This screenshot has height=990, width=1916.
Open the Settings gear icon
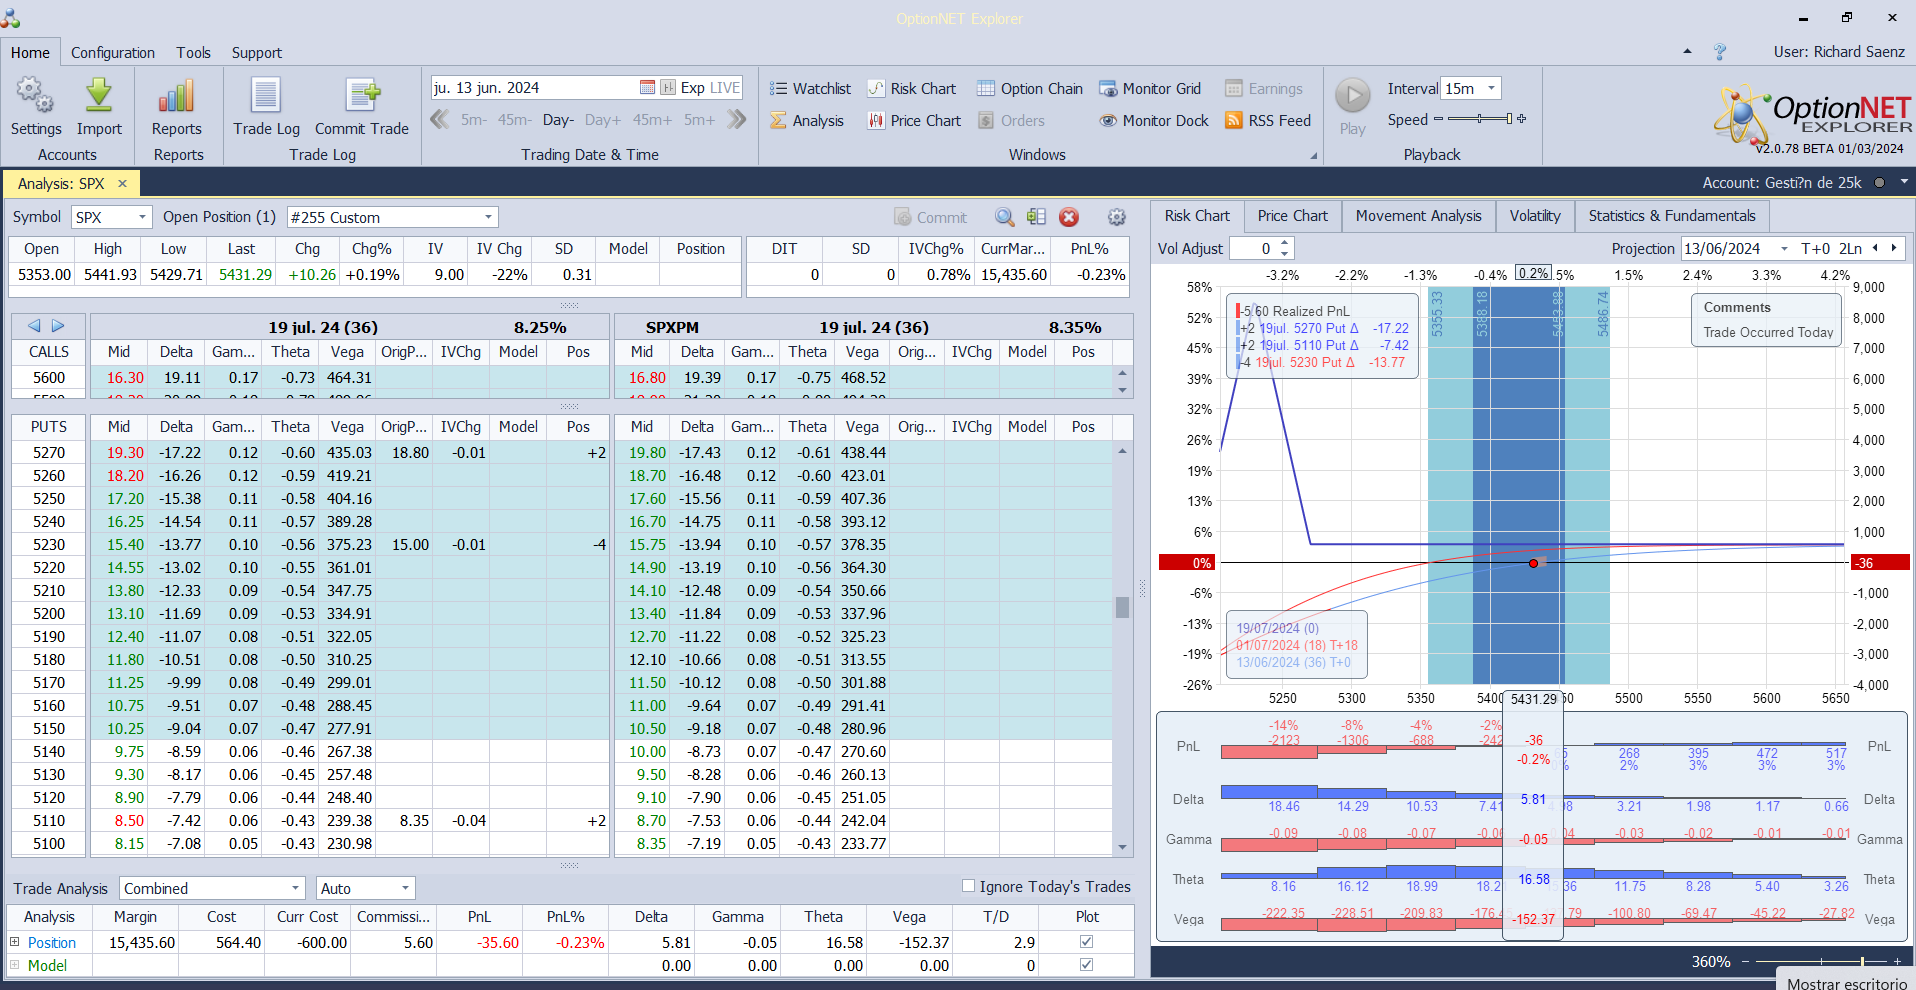coord(35,97)
